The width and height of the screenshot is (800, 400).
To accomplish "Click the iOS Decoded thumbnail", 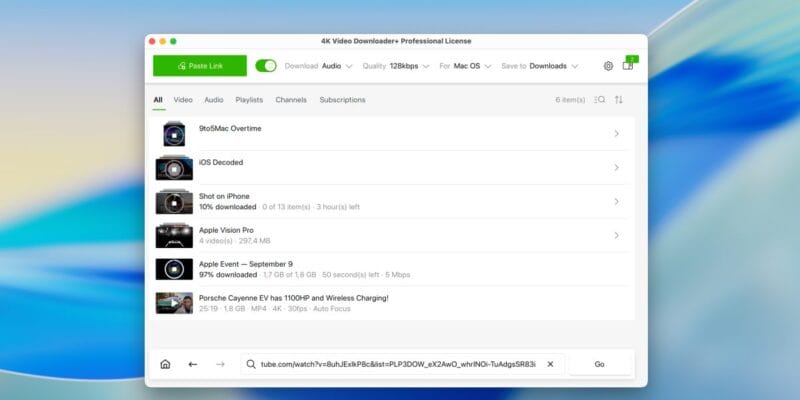I will pyautogui.click(x=174, y=168).
